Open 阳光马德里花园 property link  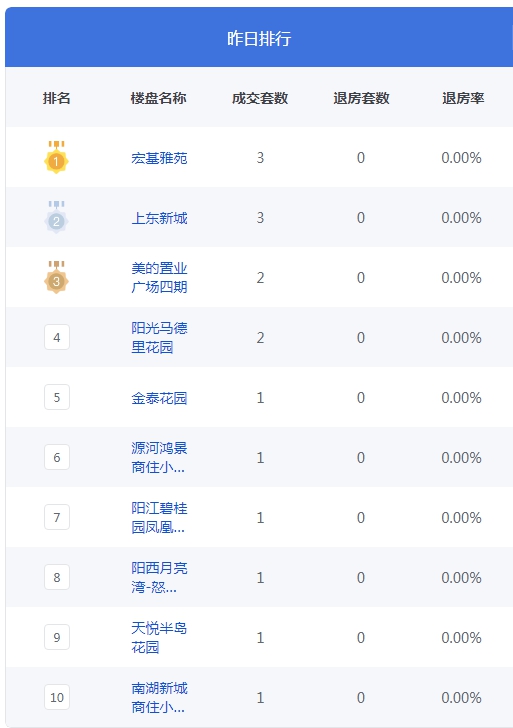(159, 338)
